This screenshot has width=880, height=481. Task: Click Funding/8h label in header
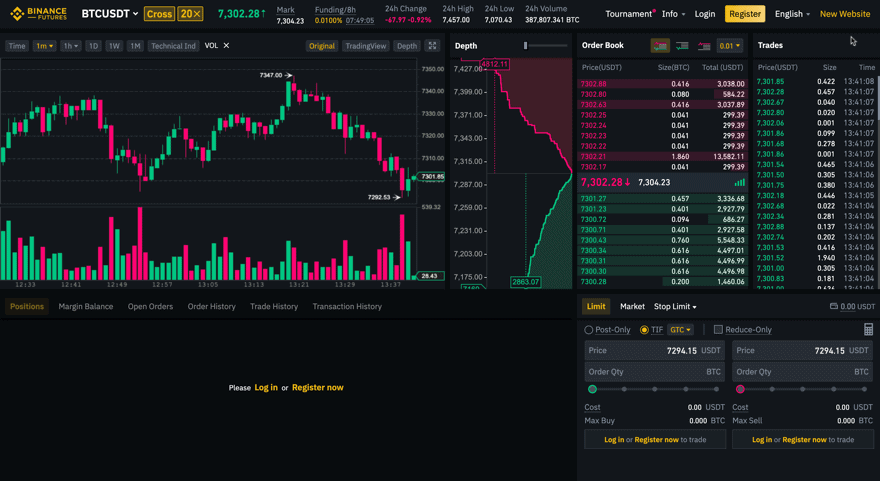click(x=334, y=10)
